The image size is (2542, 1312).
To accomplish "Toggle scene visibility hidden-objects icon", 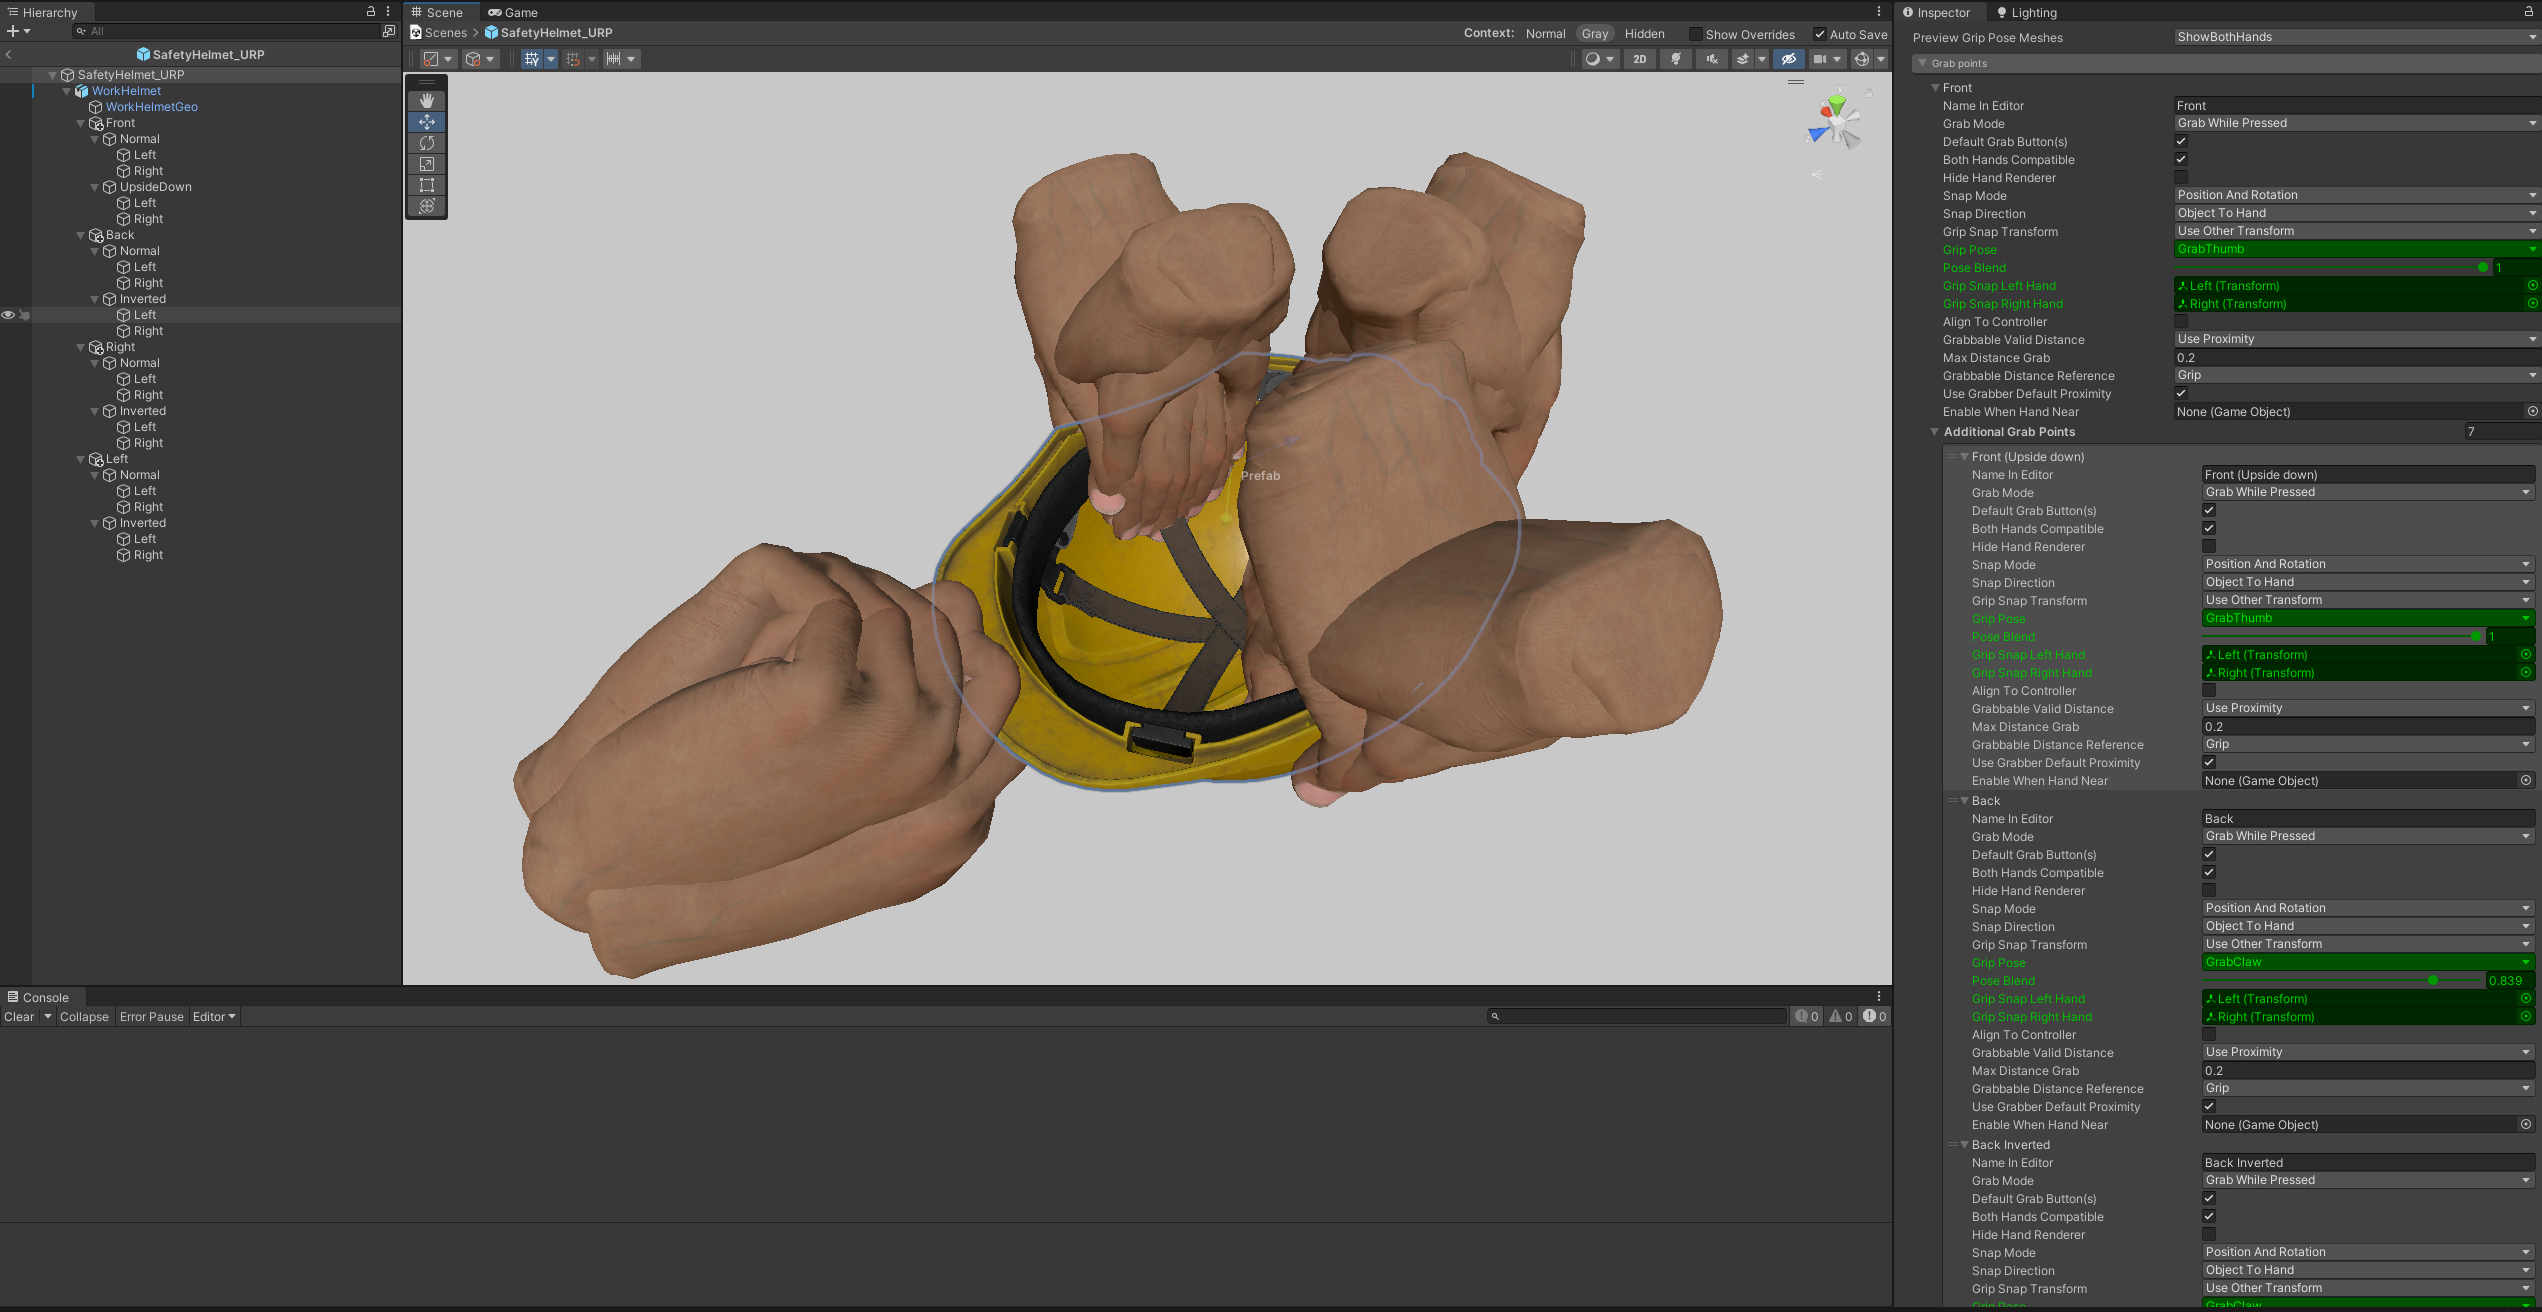I will pyautogui.click(x=1788, y=59).
